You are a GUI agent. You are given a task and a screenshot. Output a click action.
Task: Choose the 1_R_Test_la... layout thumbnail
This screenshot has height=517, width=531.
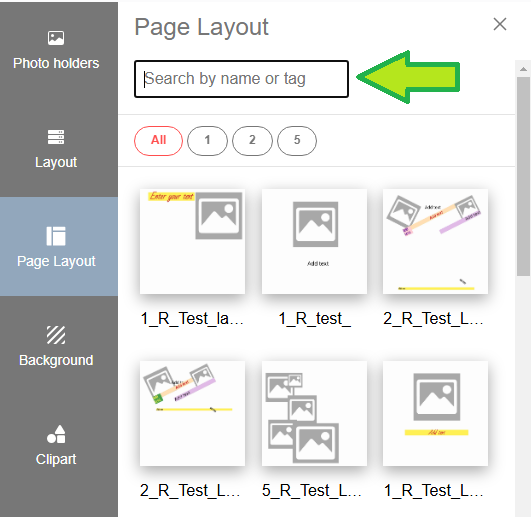pos(192,241)
